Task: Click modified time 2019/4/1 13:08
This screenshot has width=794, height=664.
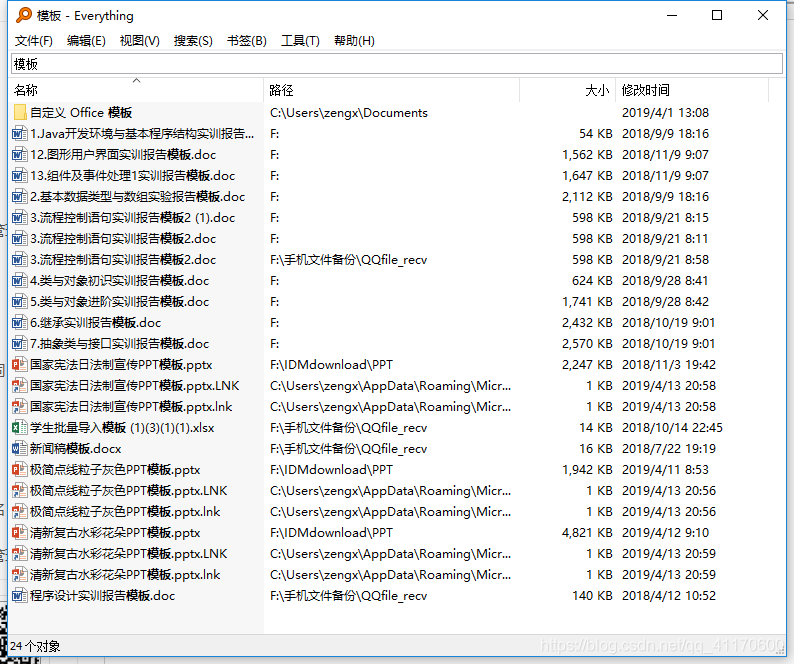Action: (x=665, y=112)
